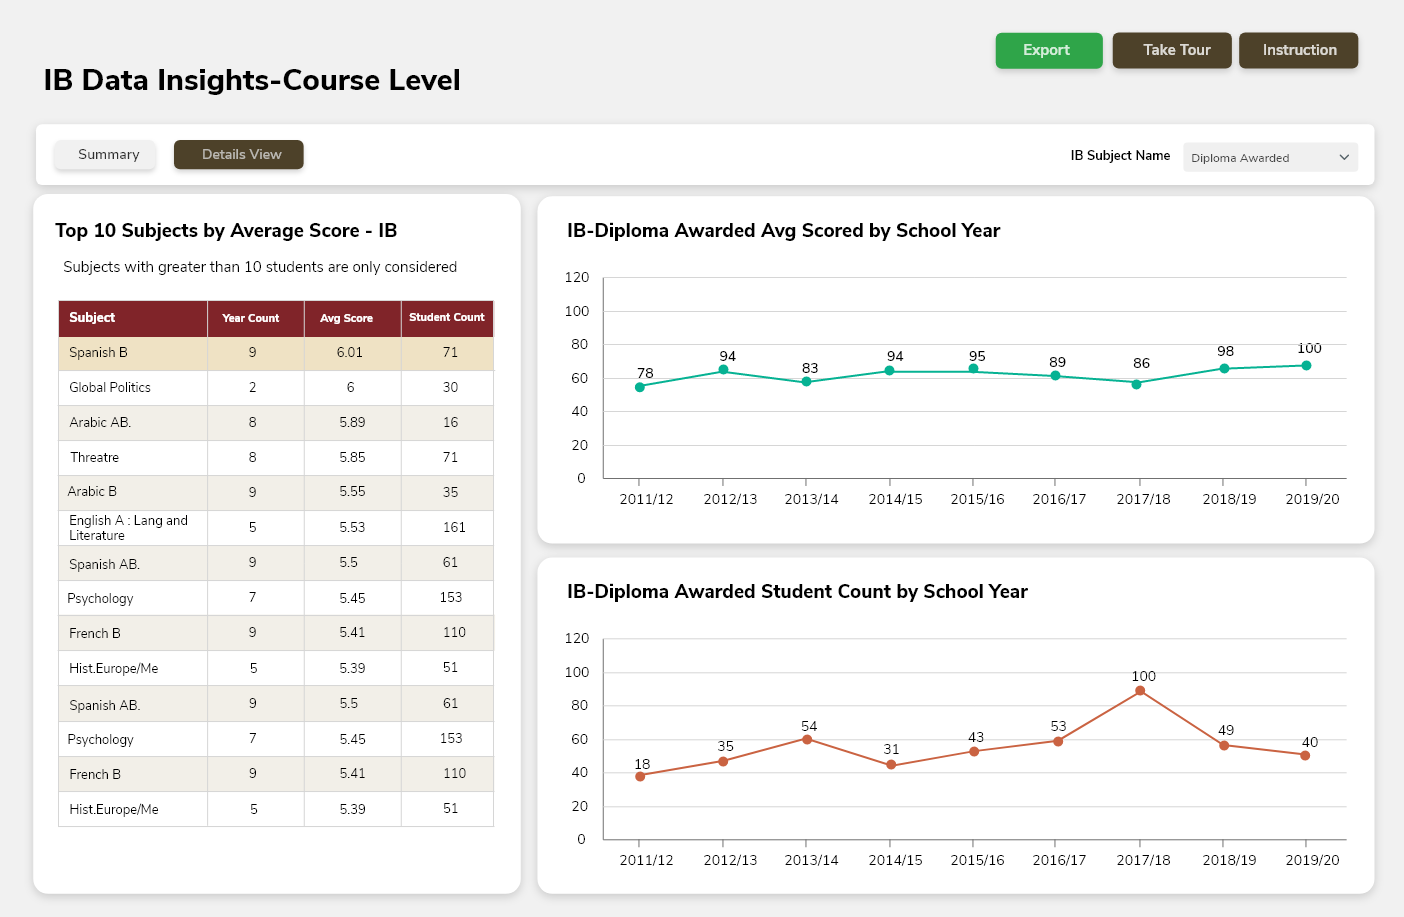Click the Year Count column header
Image resolution: width=1404 pixels, height=917 pixels.
255,318
